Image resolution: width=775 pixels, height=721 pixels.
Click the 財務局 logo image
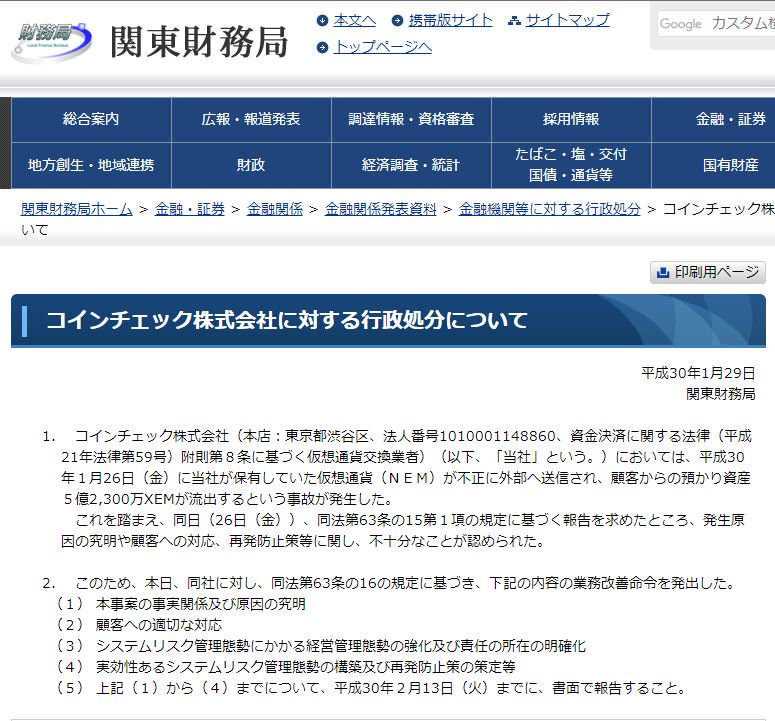pos(51,42)
